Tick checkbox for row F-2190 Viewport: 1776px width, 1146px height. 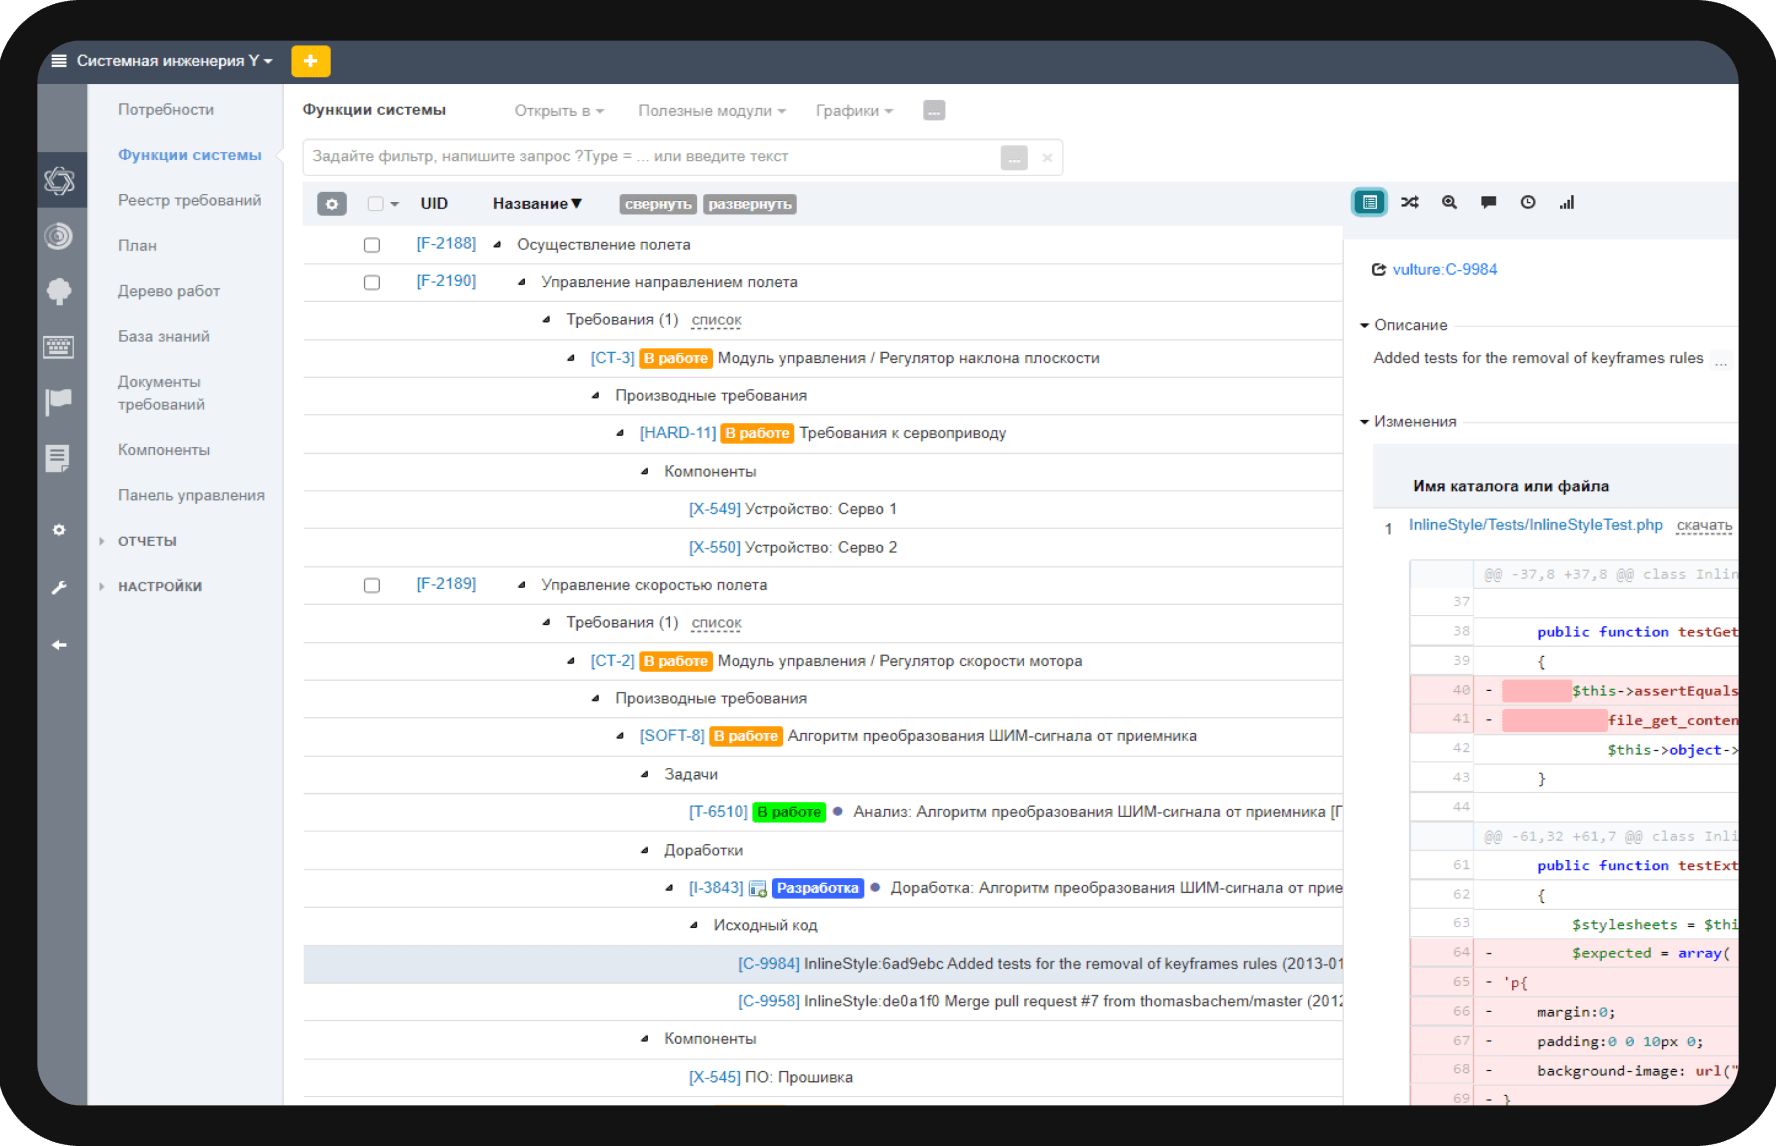[372, 283]
